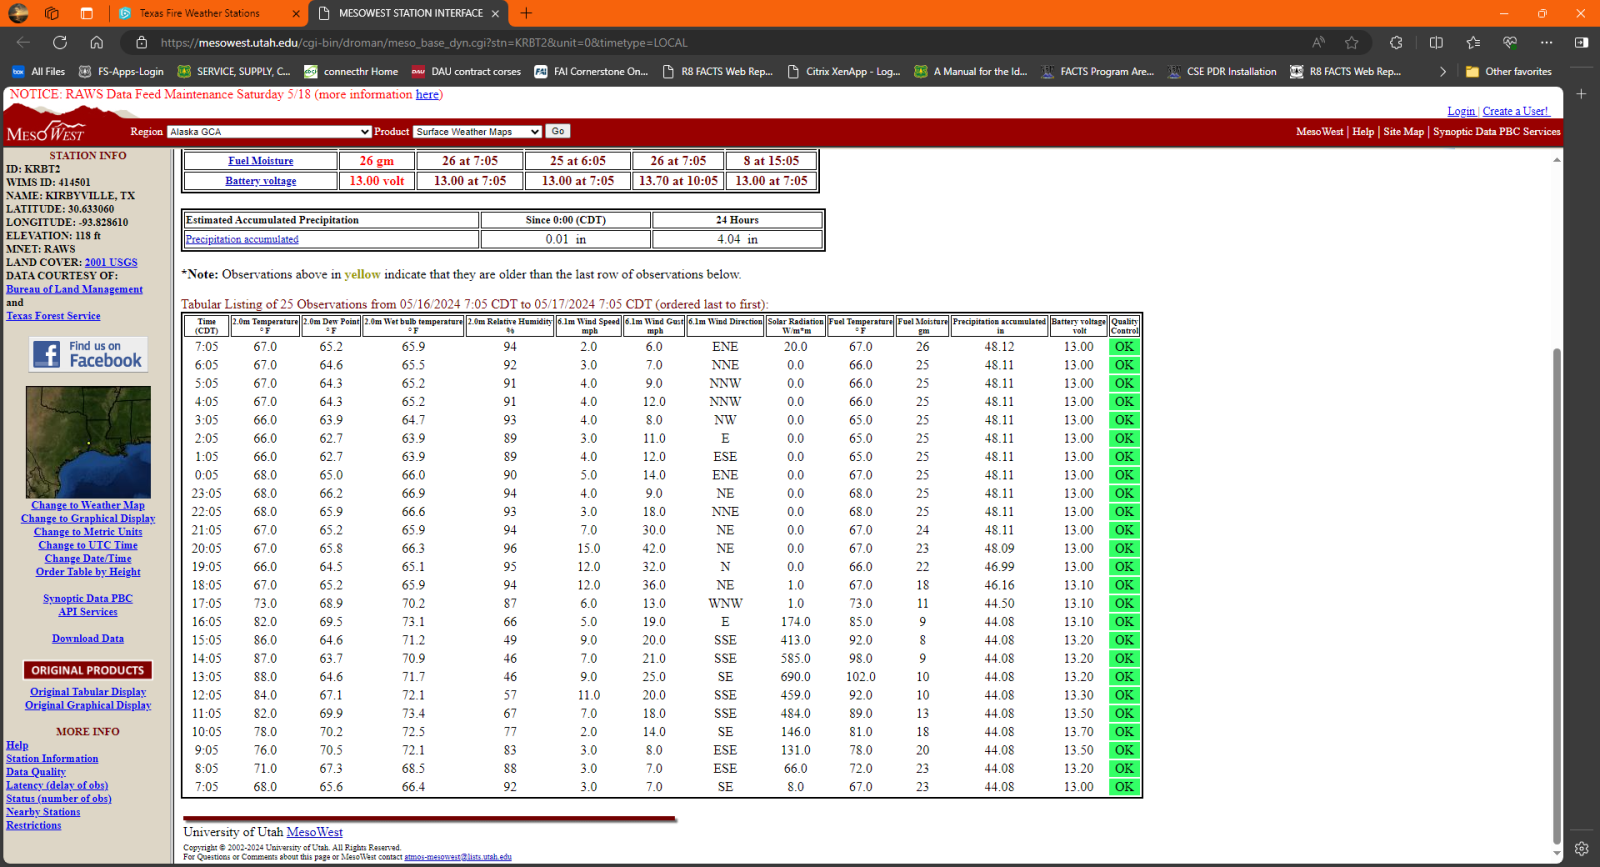The width and height of the screenshot is (1600, 867).
Task: Open favorites list icon
Action: (x=1473, y=42)
